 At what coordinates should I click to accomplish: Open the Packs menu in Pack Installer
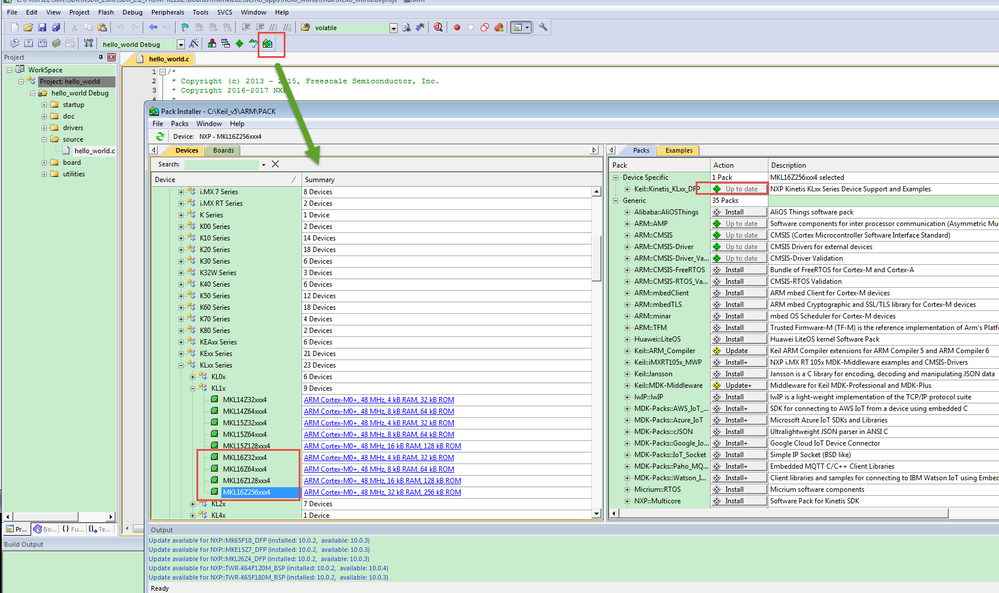tap(180, 124)
